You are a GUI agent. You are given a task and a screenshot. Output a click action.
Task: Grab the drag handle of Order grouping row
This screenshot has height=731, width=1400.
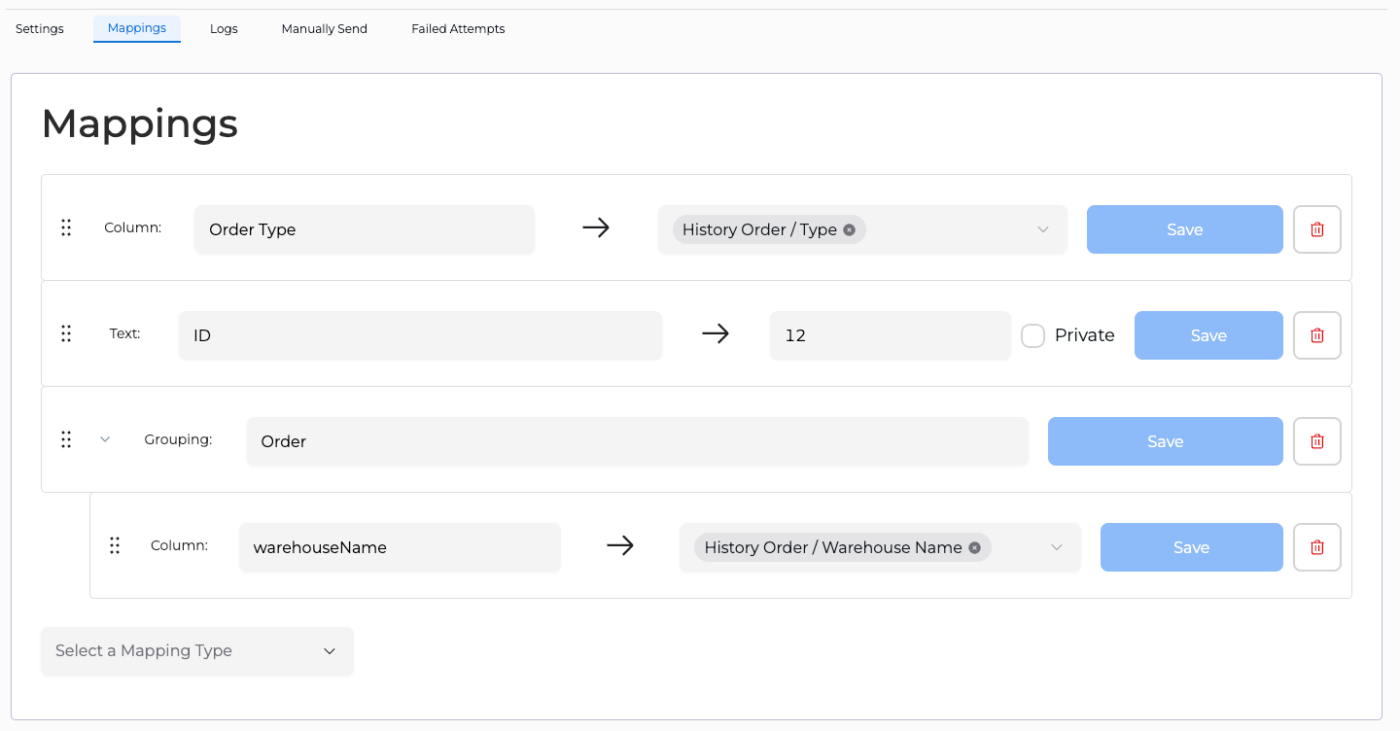click(x=66, y=440)
